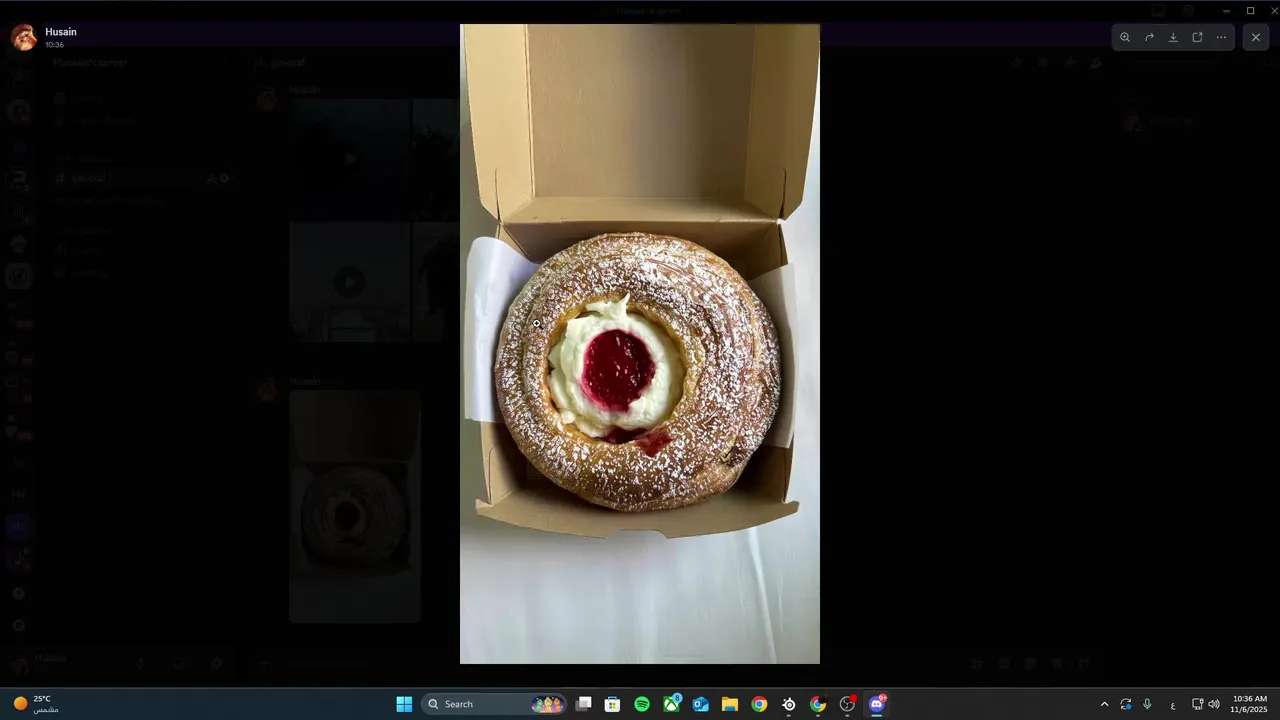Click the Discord taskbar icon
Viewport: 1280px width, 720px height.
[877, 704]
